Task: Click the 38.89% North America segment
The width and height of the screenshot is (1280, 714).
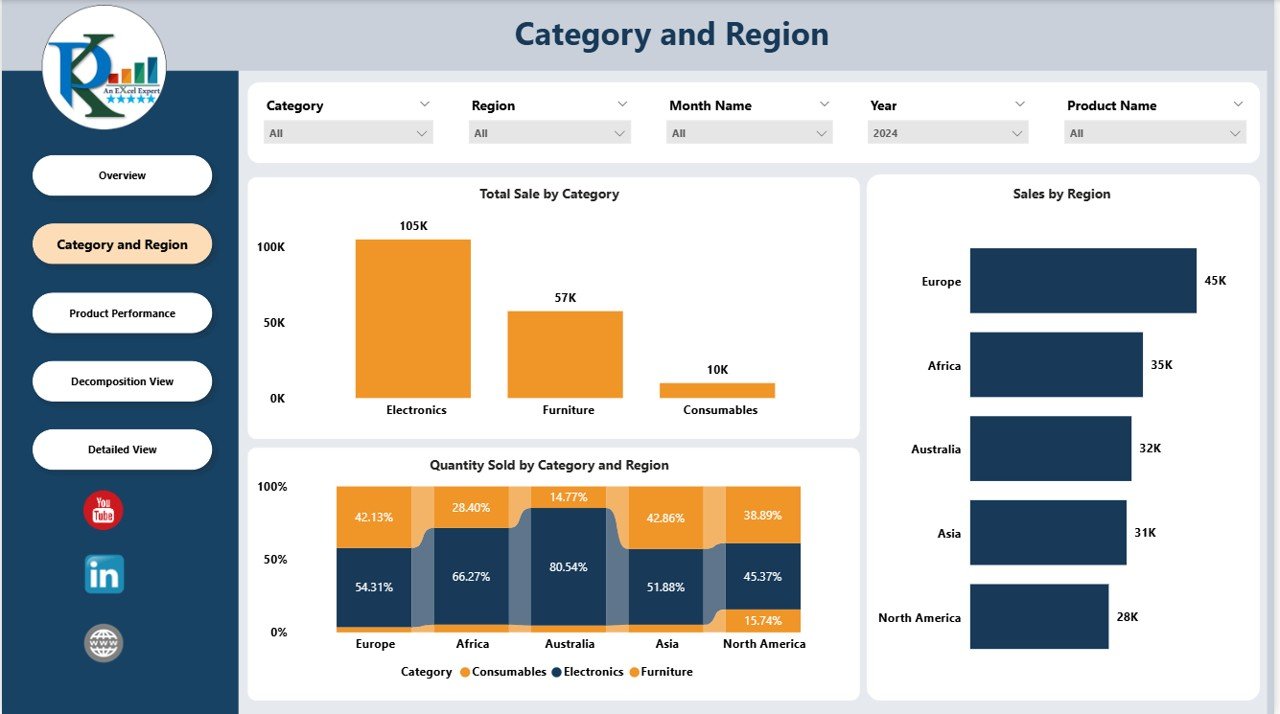Action: pos(763,515)
